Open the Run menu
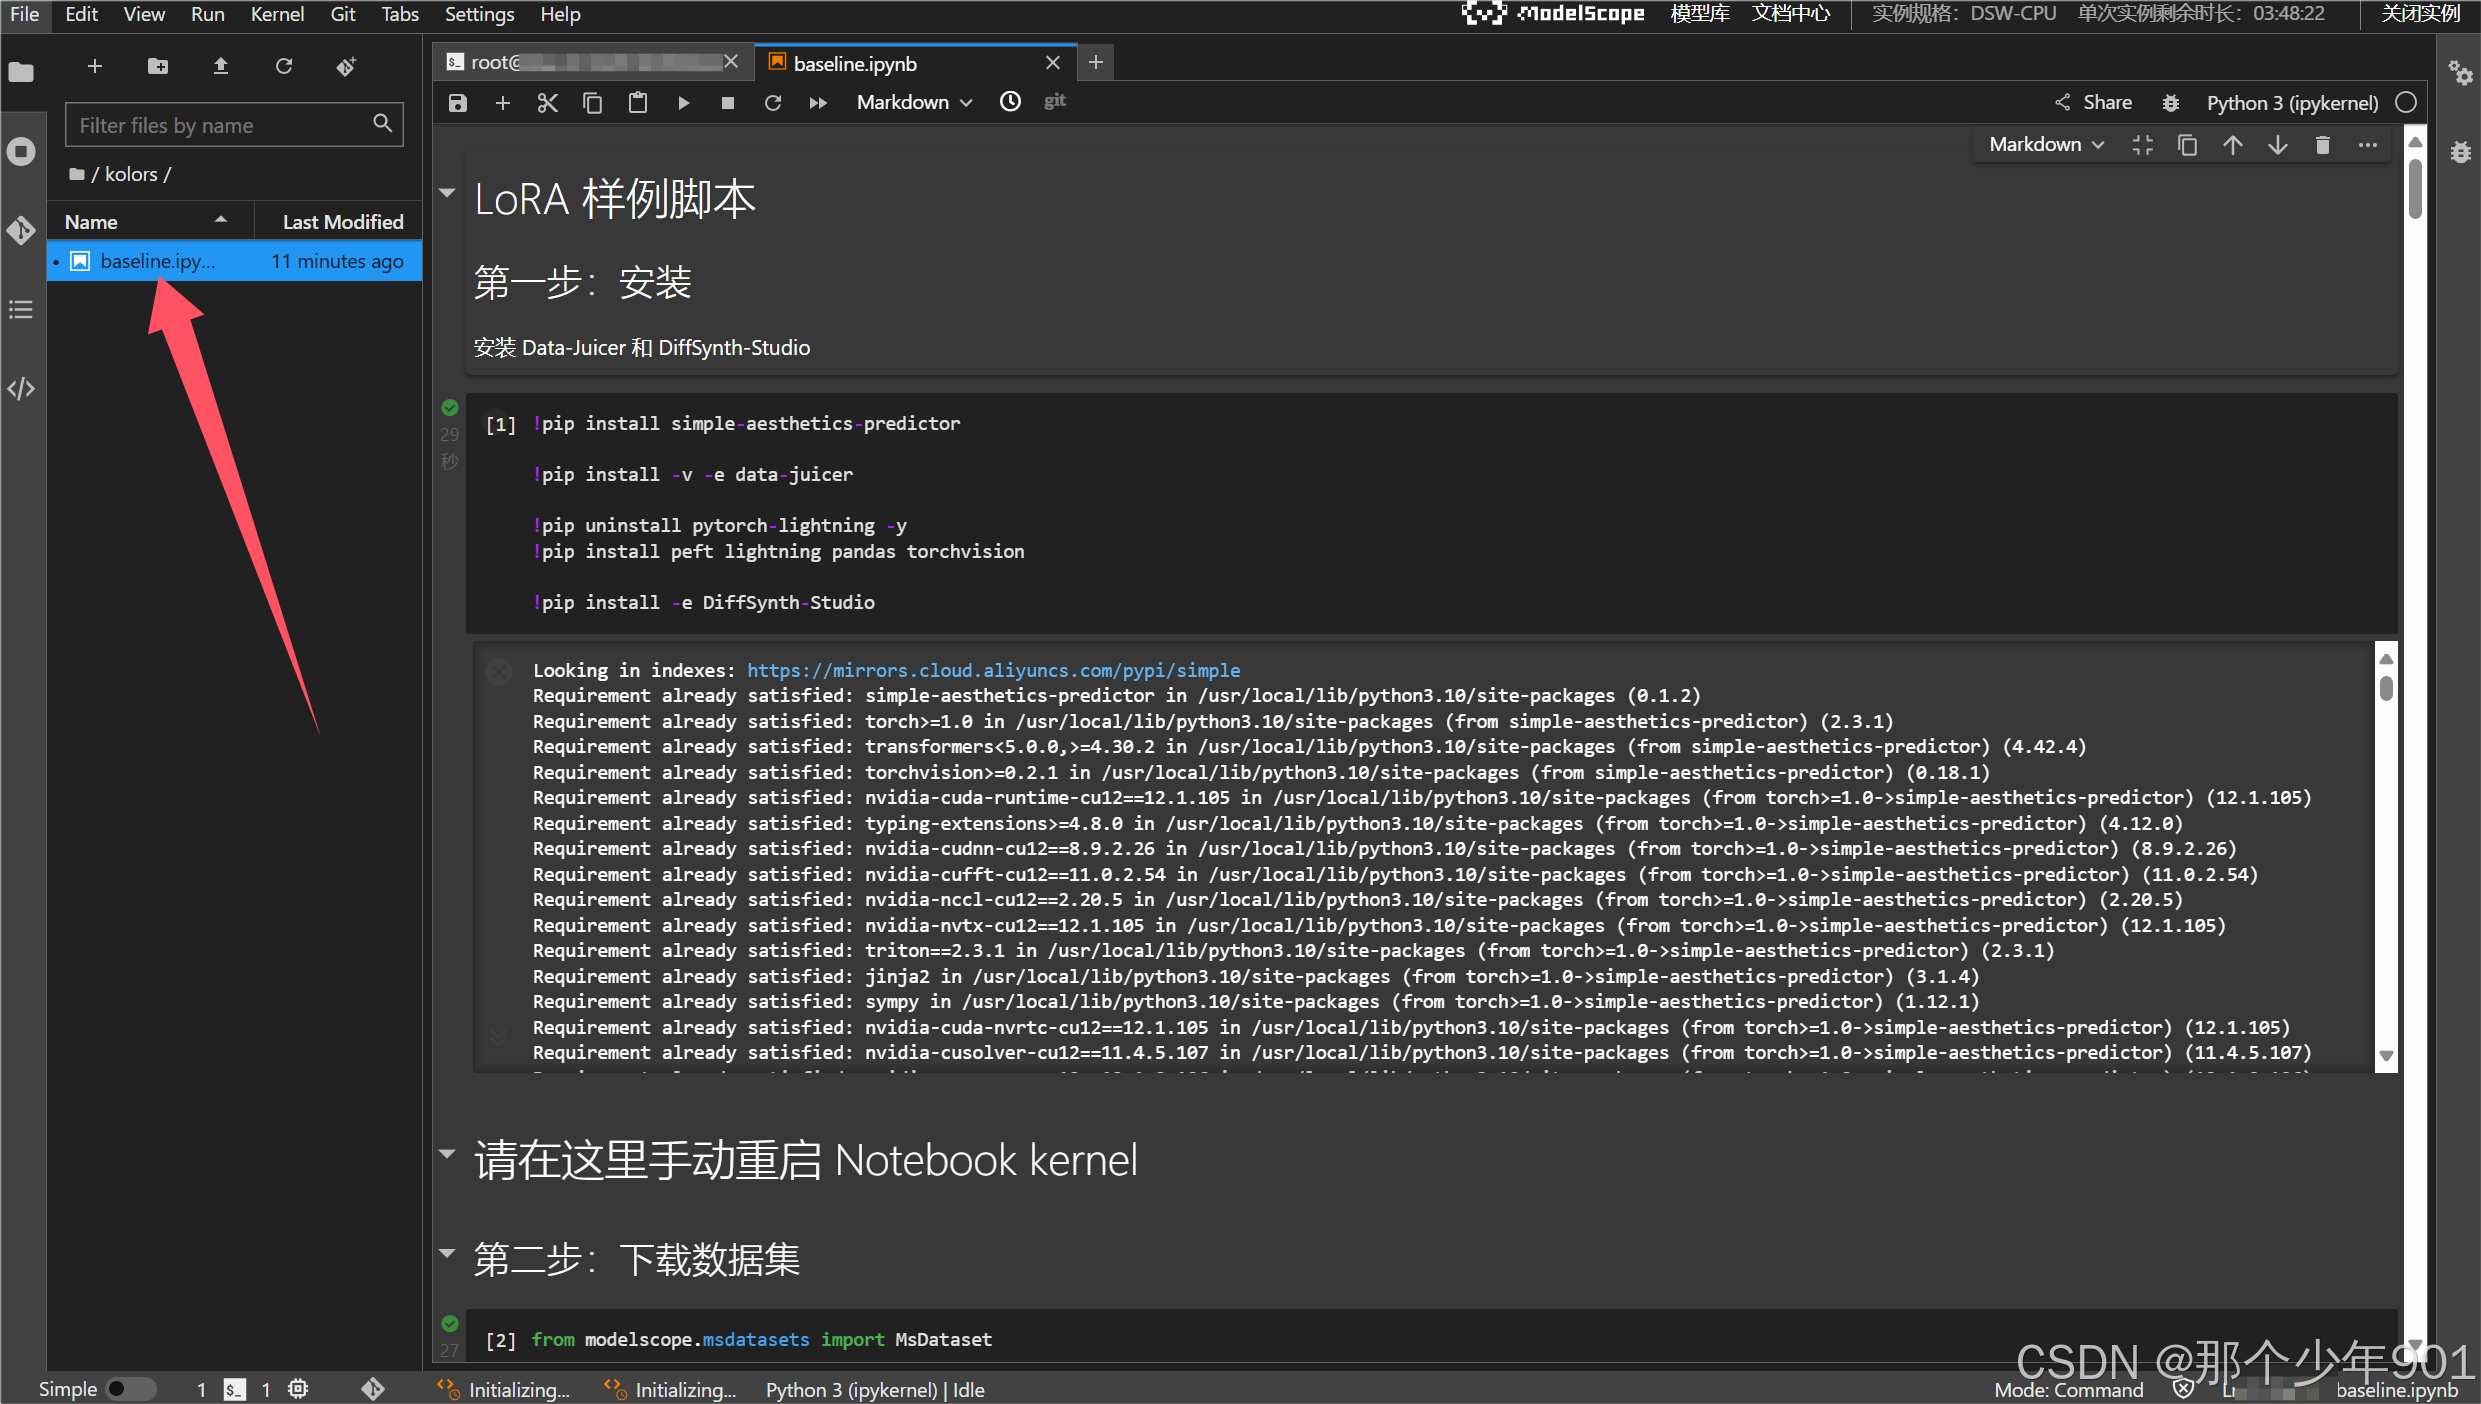Viewport: 2481px width, 1404px height. (x=207, y=14)
